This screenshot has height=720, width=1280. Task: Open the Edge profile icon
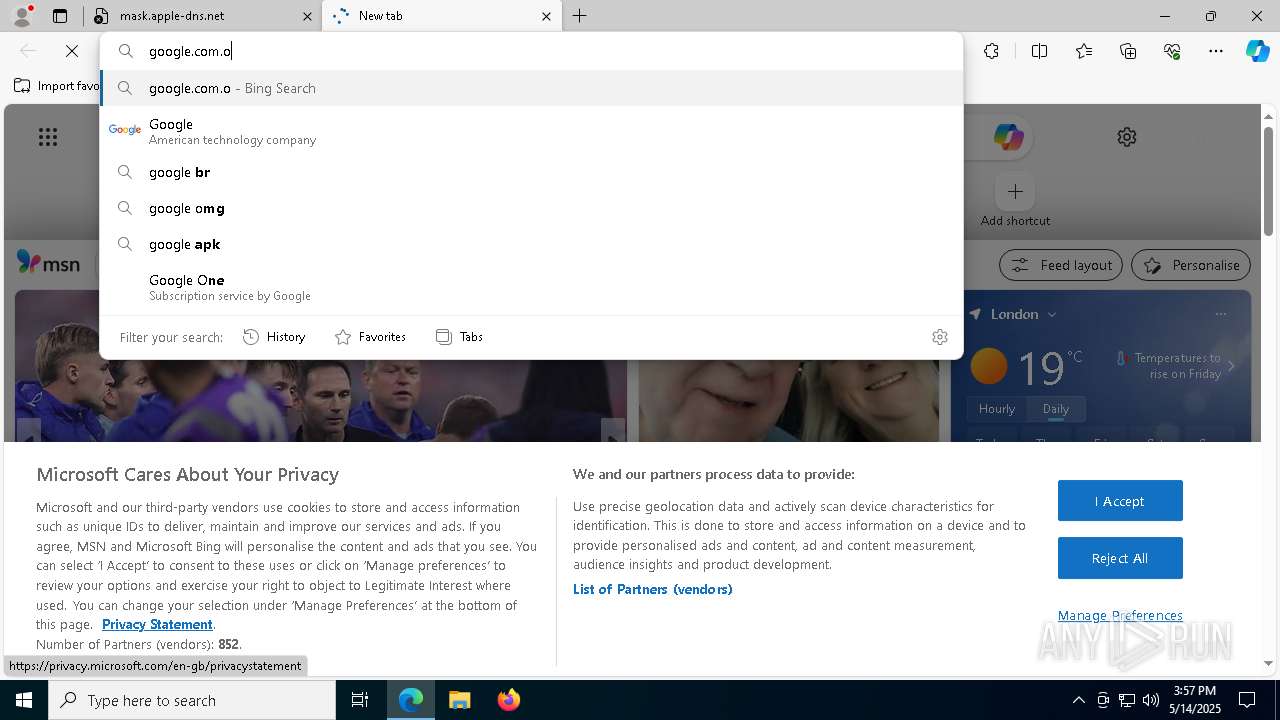[22, 15]
